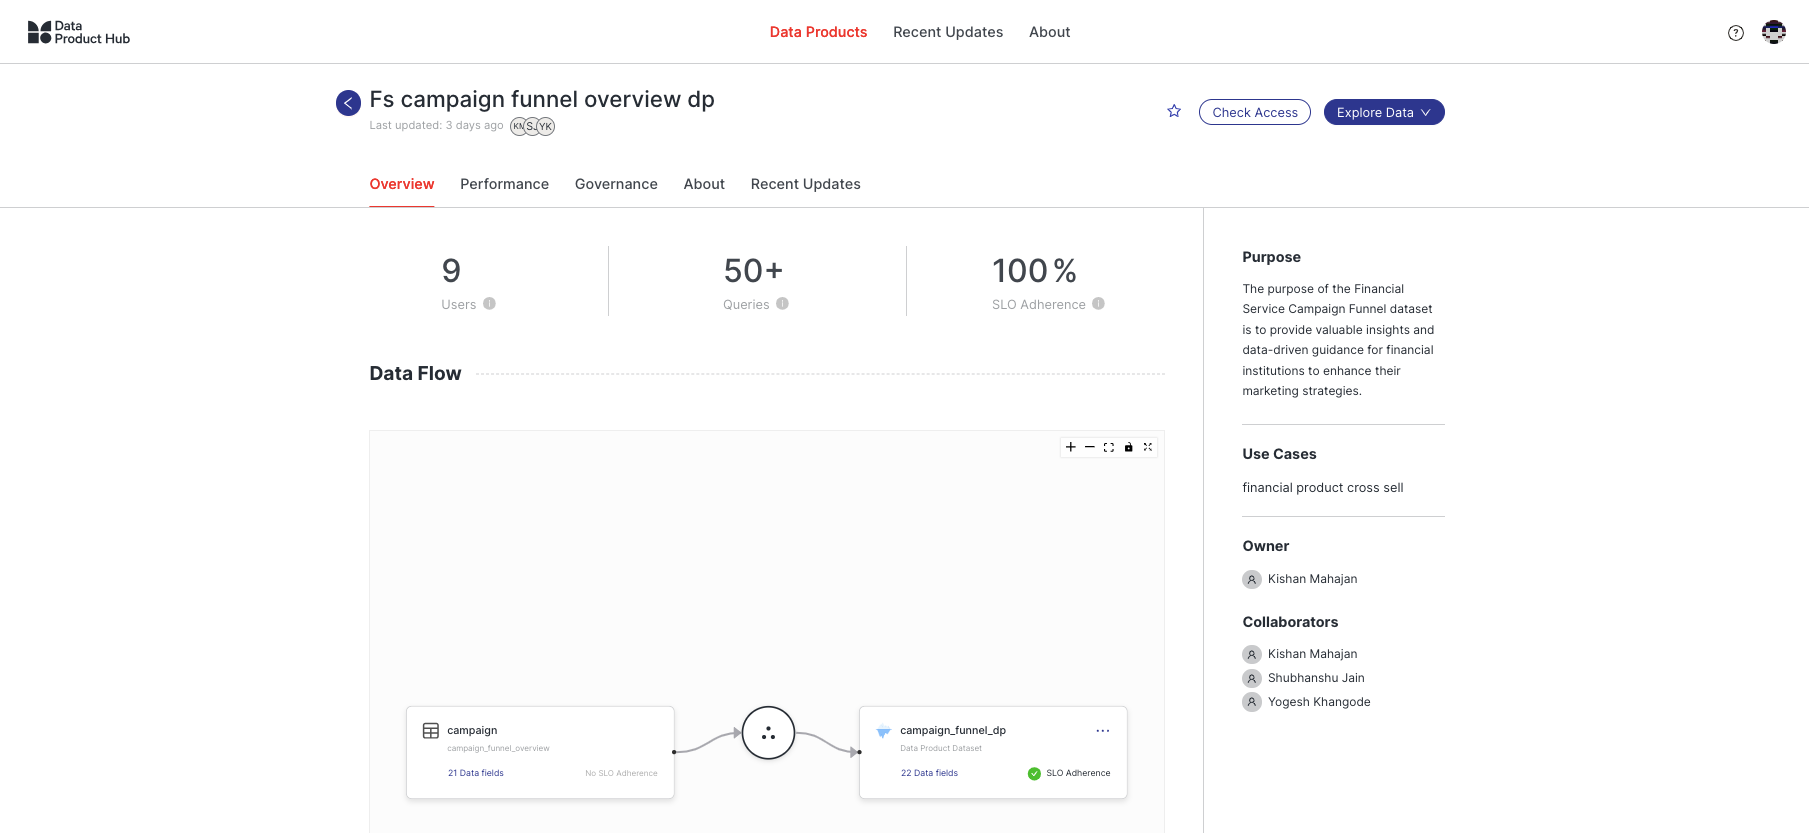Click the KM collaborator avatar badge

point(518,126)
